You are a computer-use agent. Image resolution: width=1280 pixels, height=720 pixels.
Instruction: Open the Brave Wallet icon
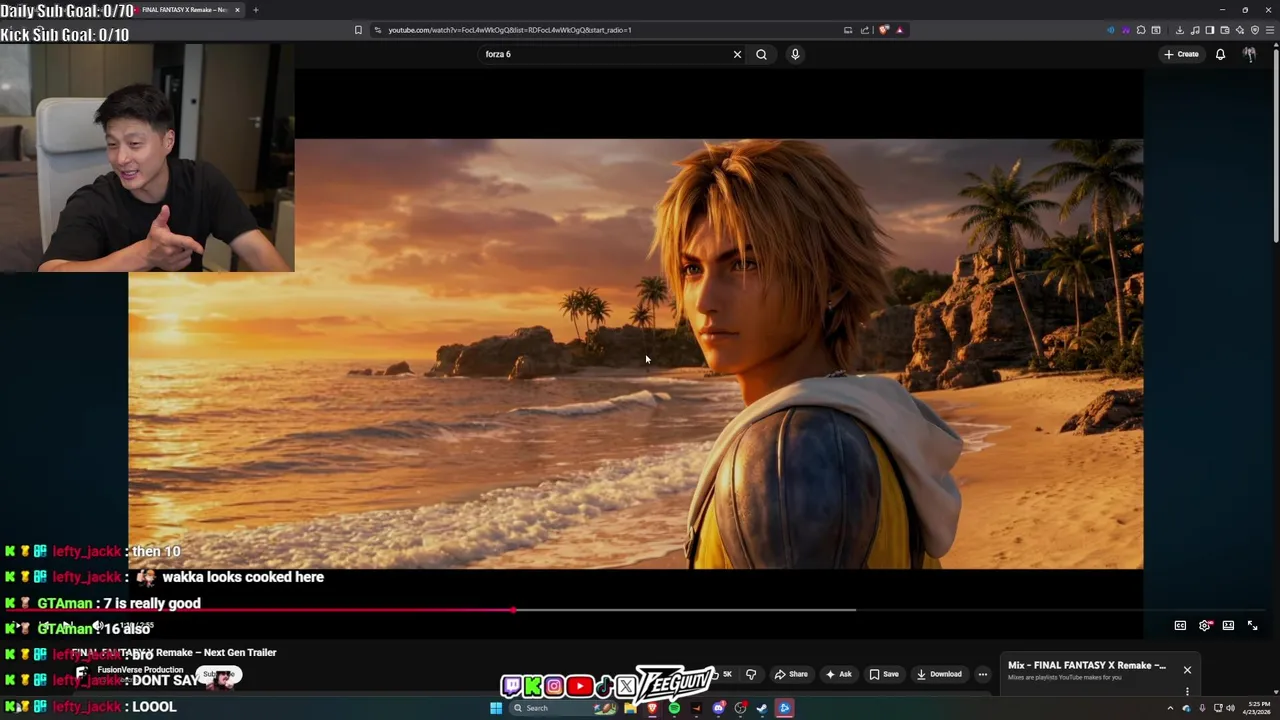[x=1225, y=30]
